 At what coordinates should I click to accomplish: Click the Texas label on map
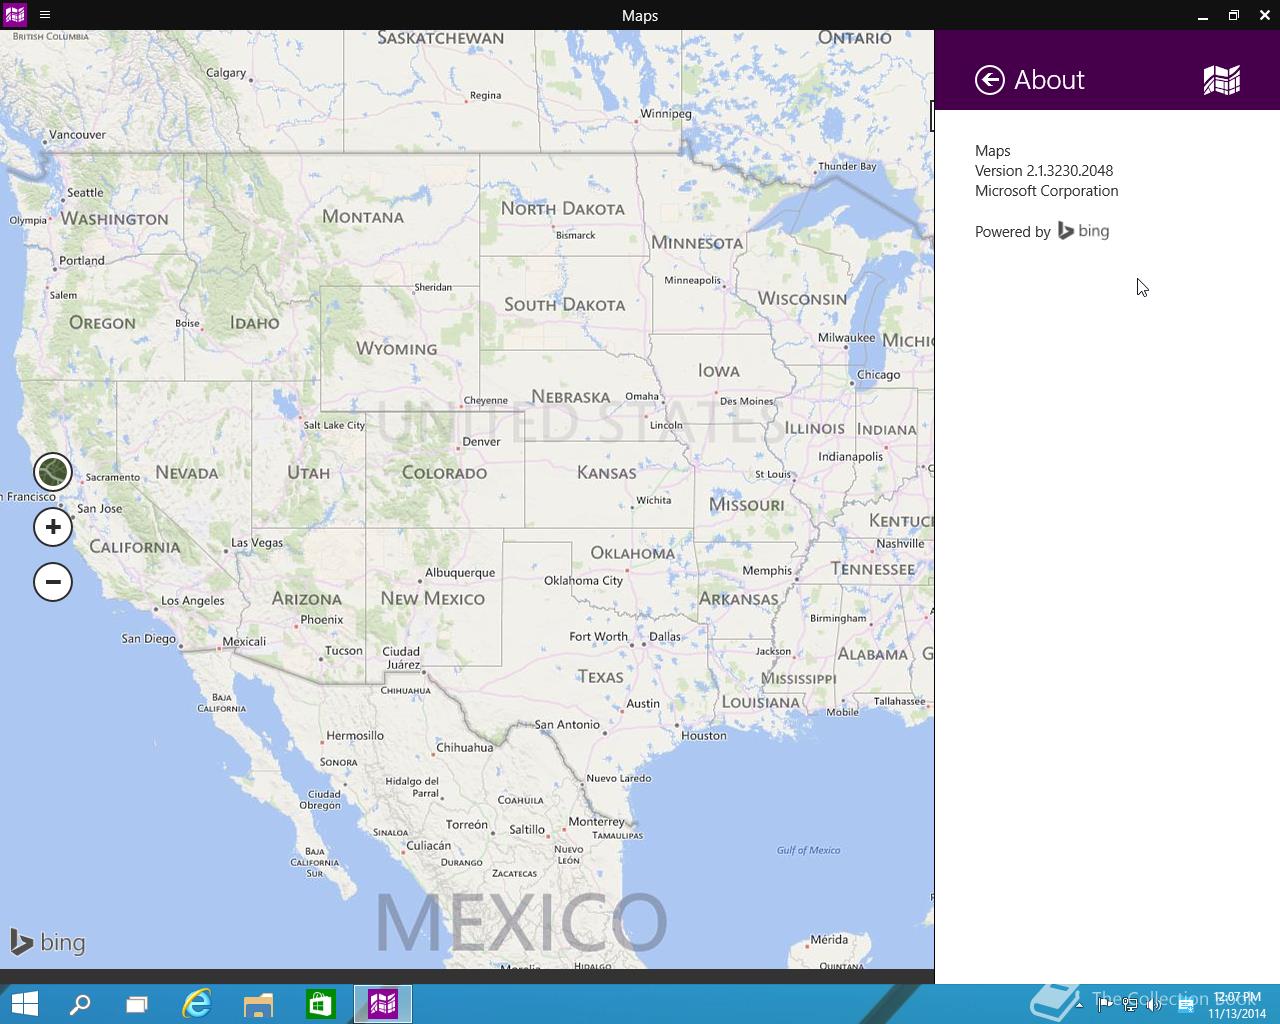600,677
